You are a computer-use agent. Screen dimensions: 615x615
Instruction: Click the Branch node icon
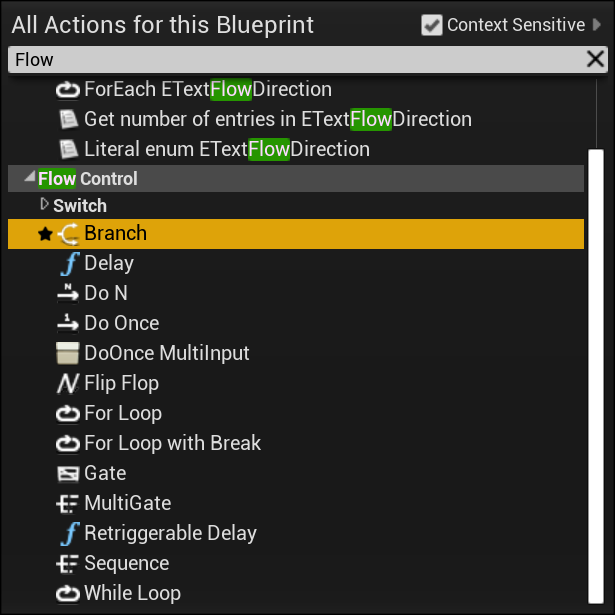point(68,234)
